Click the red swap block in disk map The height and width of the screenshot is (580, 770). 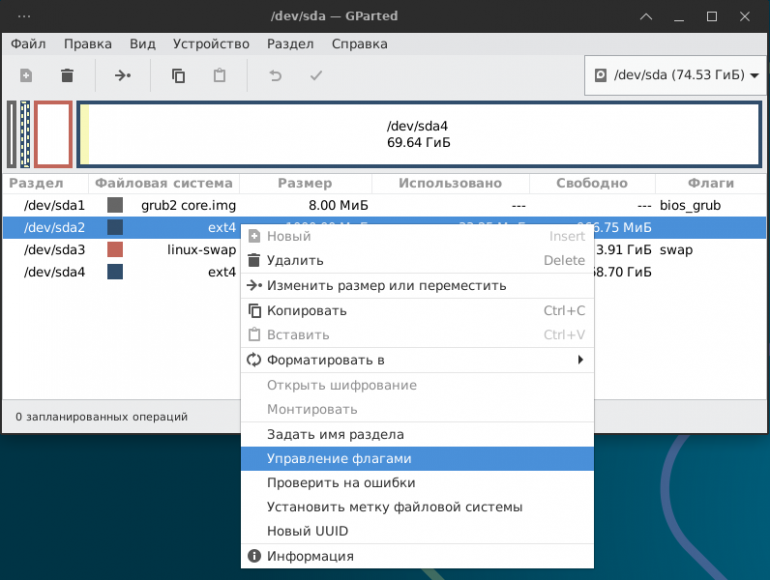53,134
